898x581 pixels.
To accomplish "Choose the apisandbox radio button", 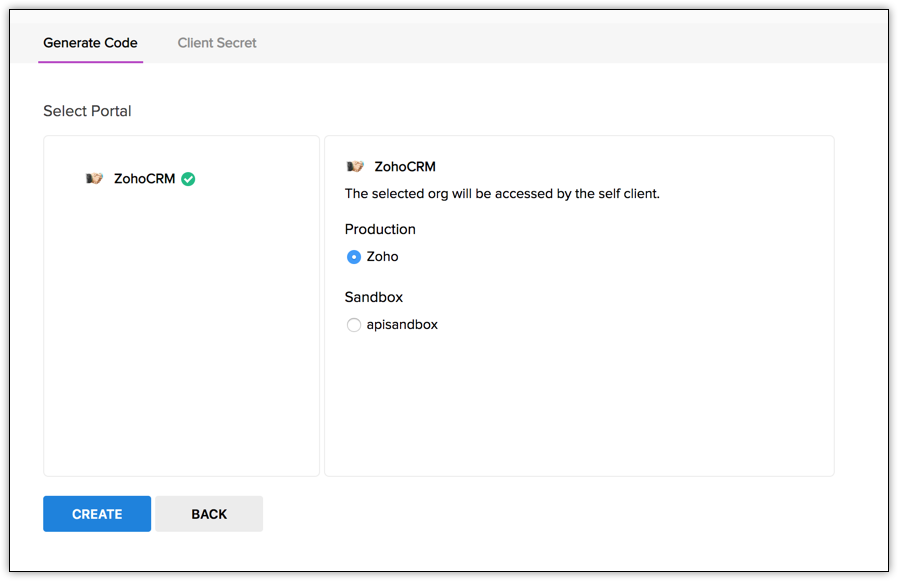I will [353, 325].
